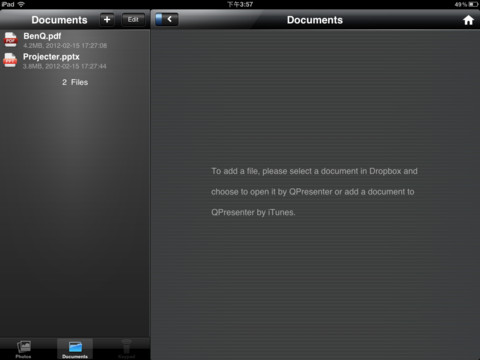This screenshot has height=360, width=480.
Task: Switch to the Documents tab
Action: 75,349
